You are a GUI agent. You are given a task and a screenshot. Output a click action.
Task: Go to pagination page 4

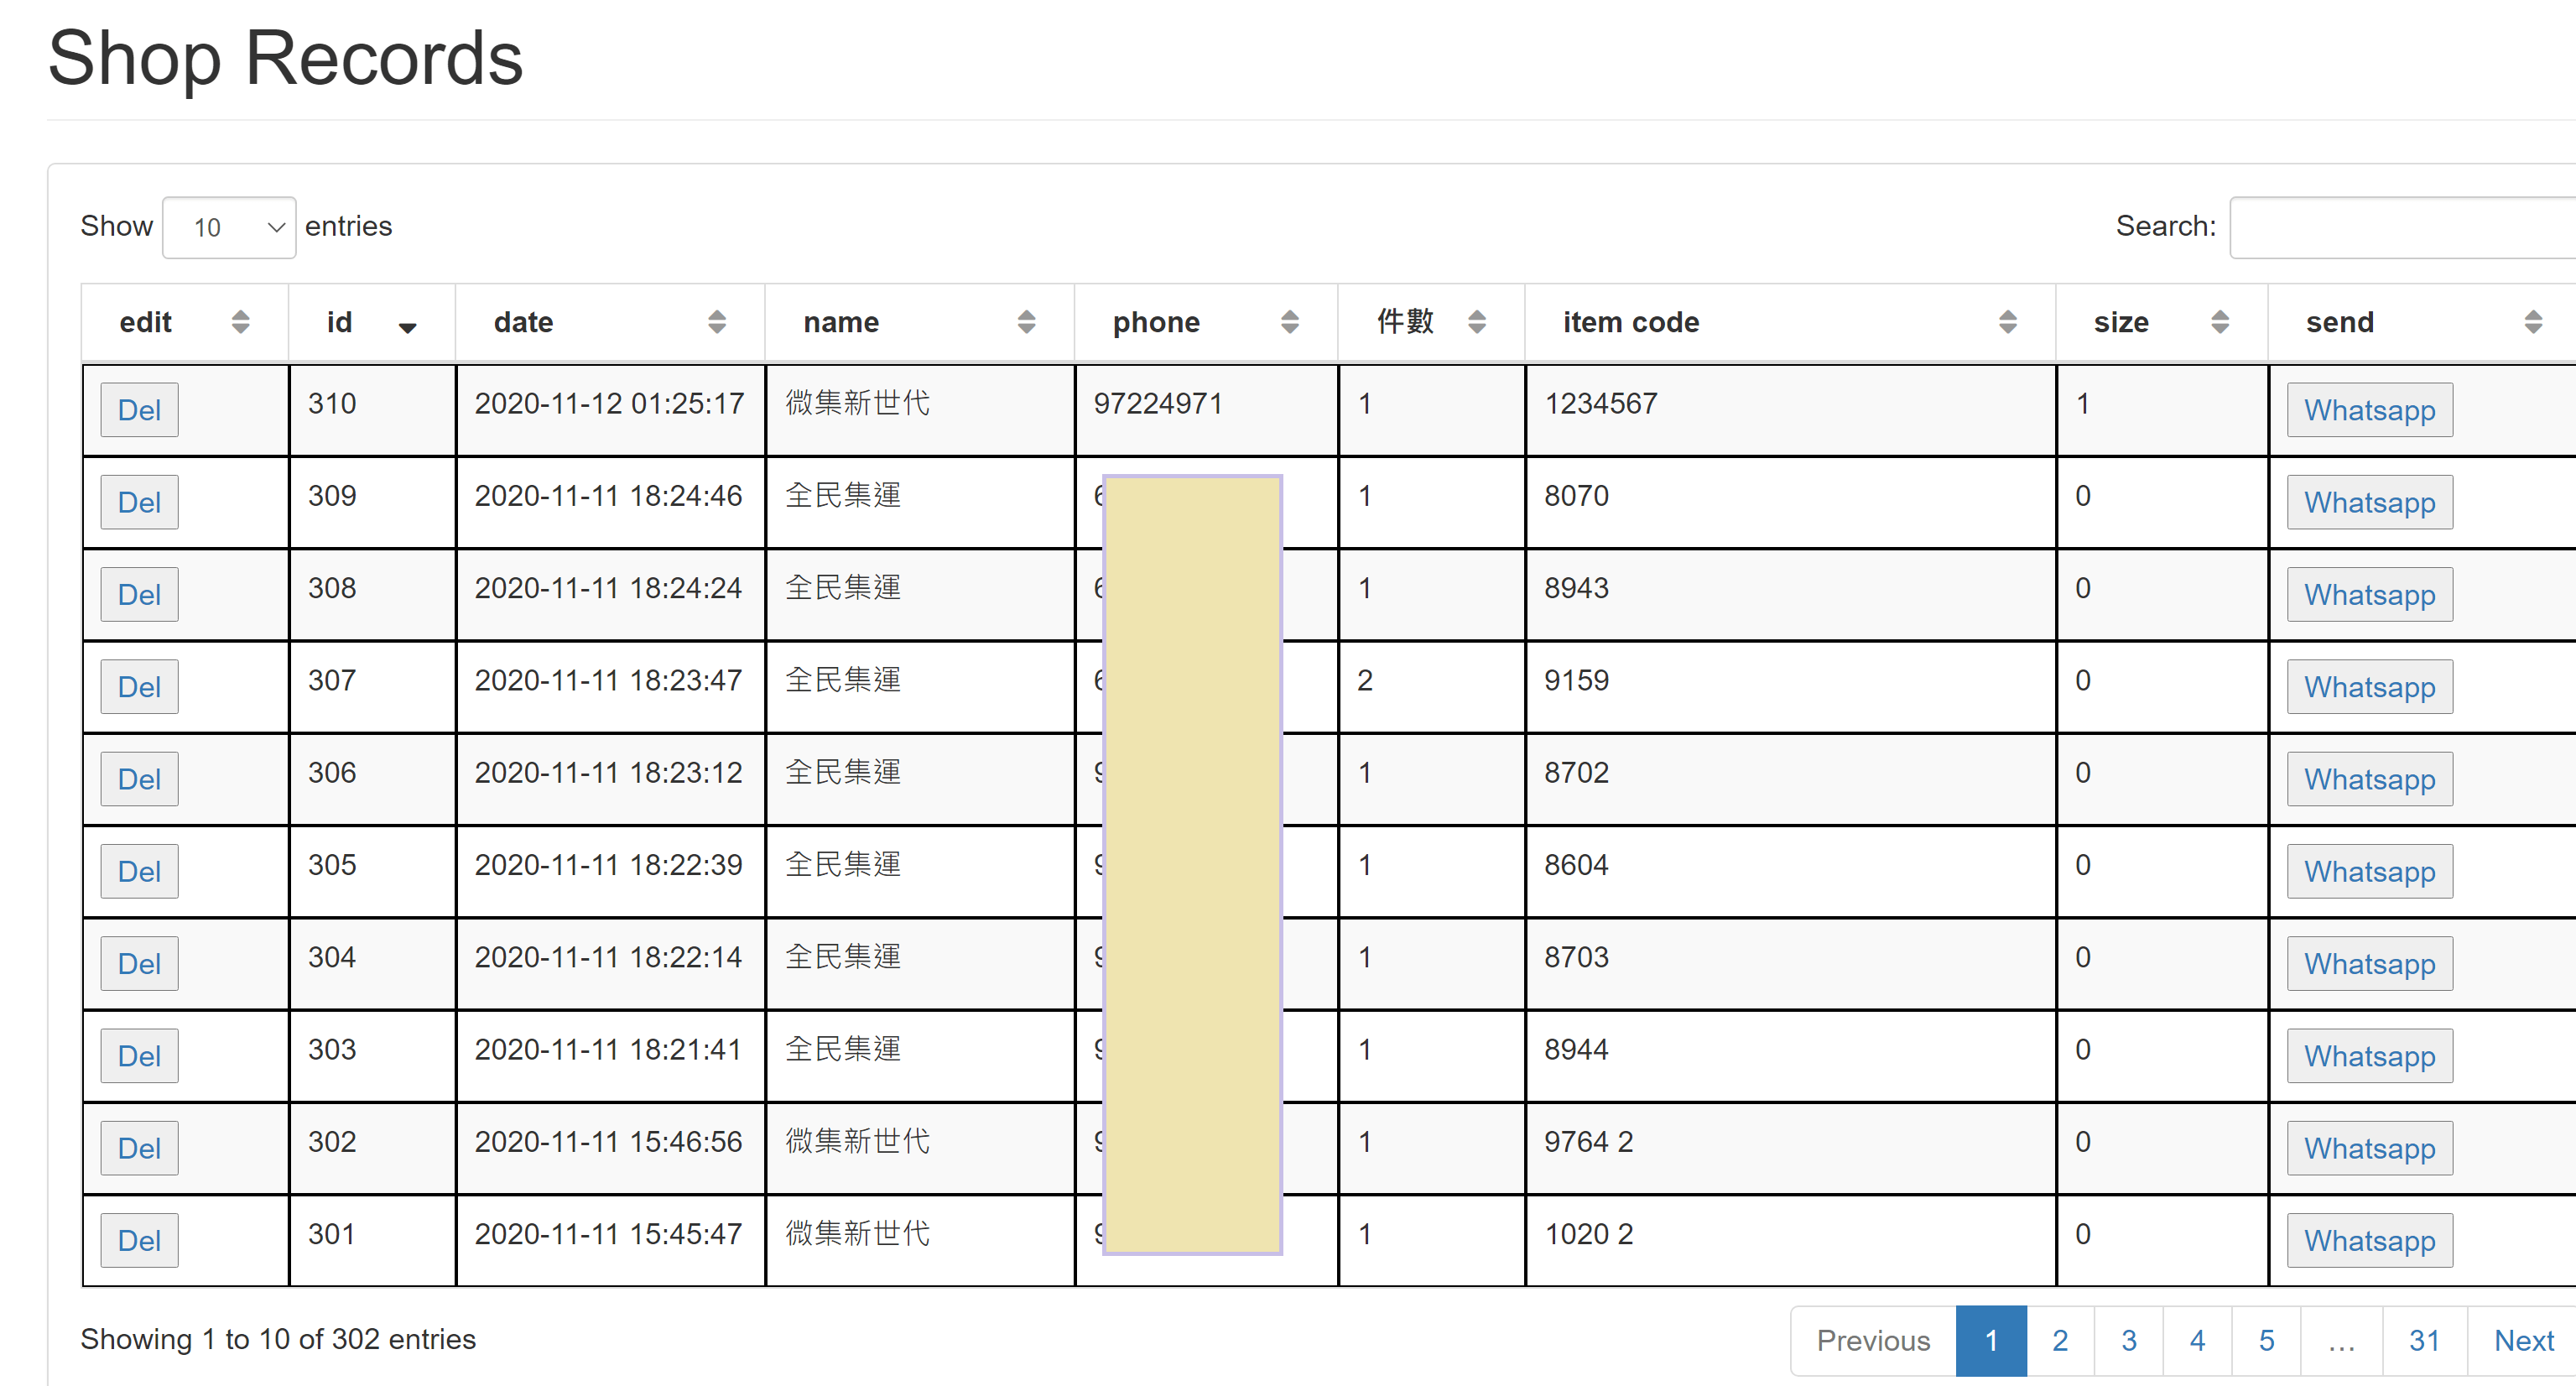pos(2197,1341)
